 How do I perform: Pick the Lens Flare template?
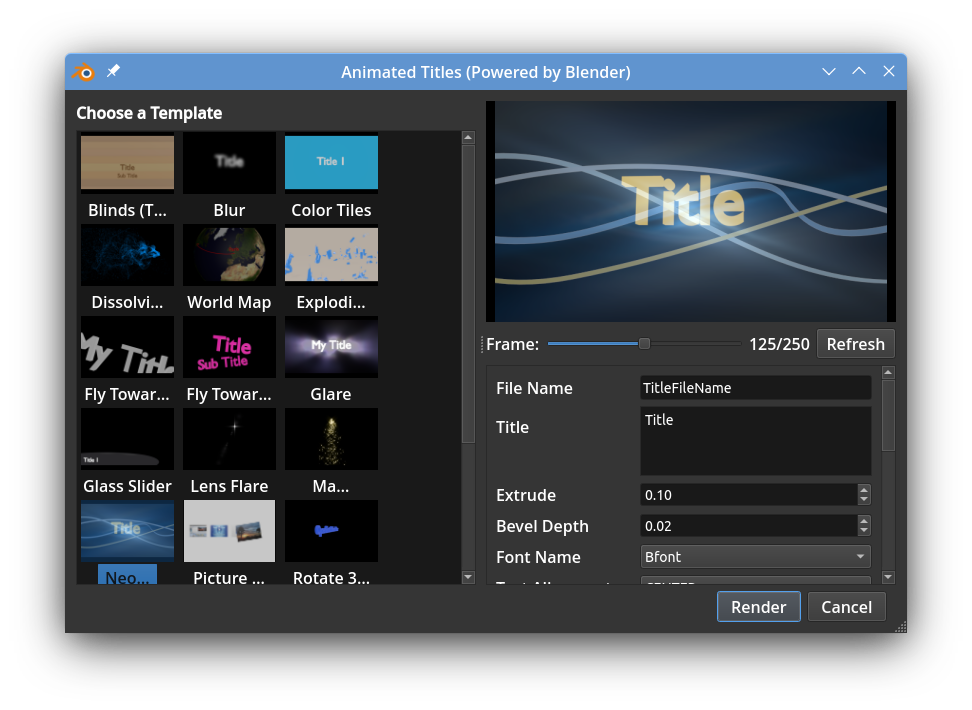229,438
